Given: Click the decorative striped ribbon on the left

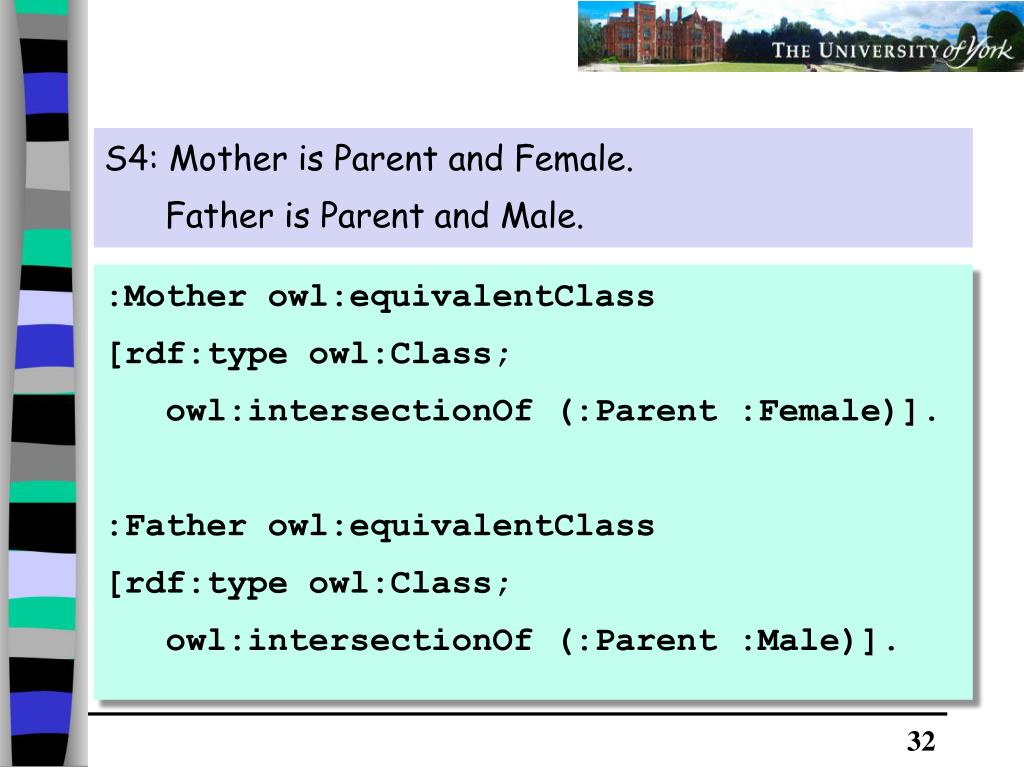Looking at the screenshot, I should pos(43,384).
